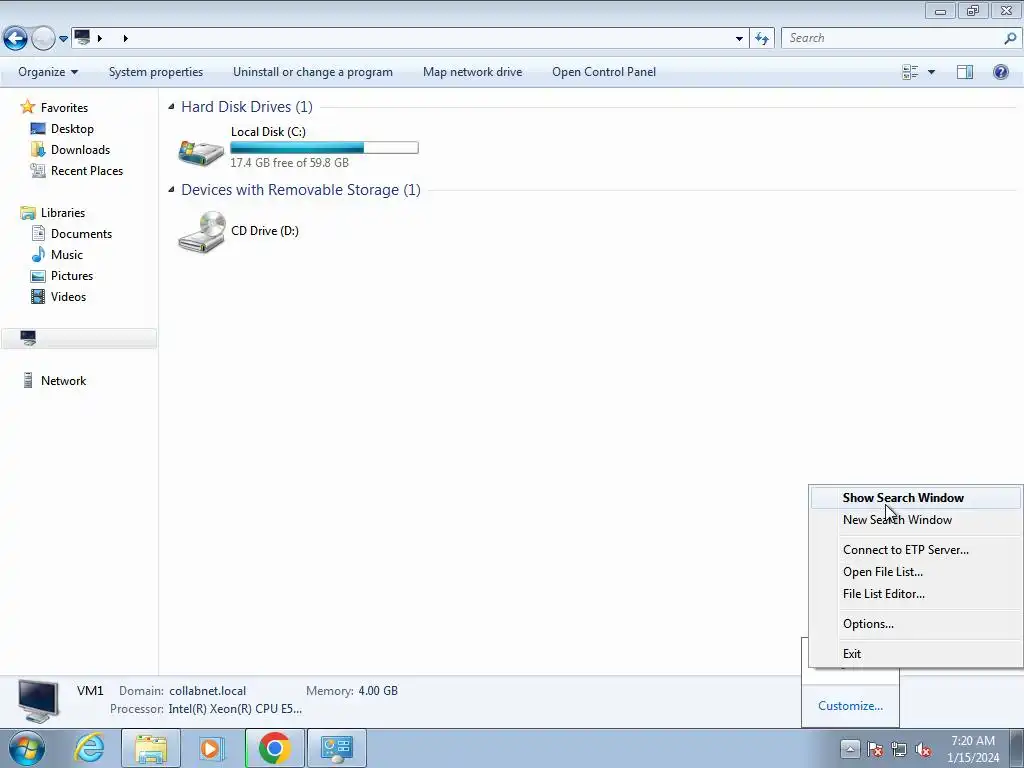1024x768 pixels.
Task: Click the Local Disk (C:) usage bar
Action: tap(324, 148)
